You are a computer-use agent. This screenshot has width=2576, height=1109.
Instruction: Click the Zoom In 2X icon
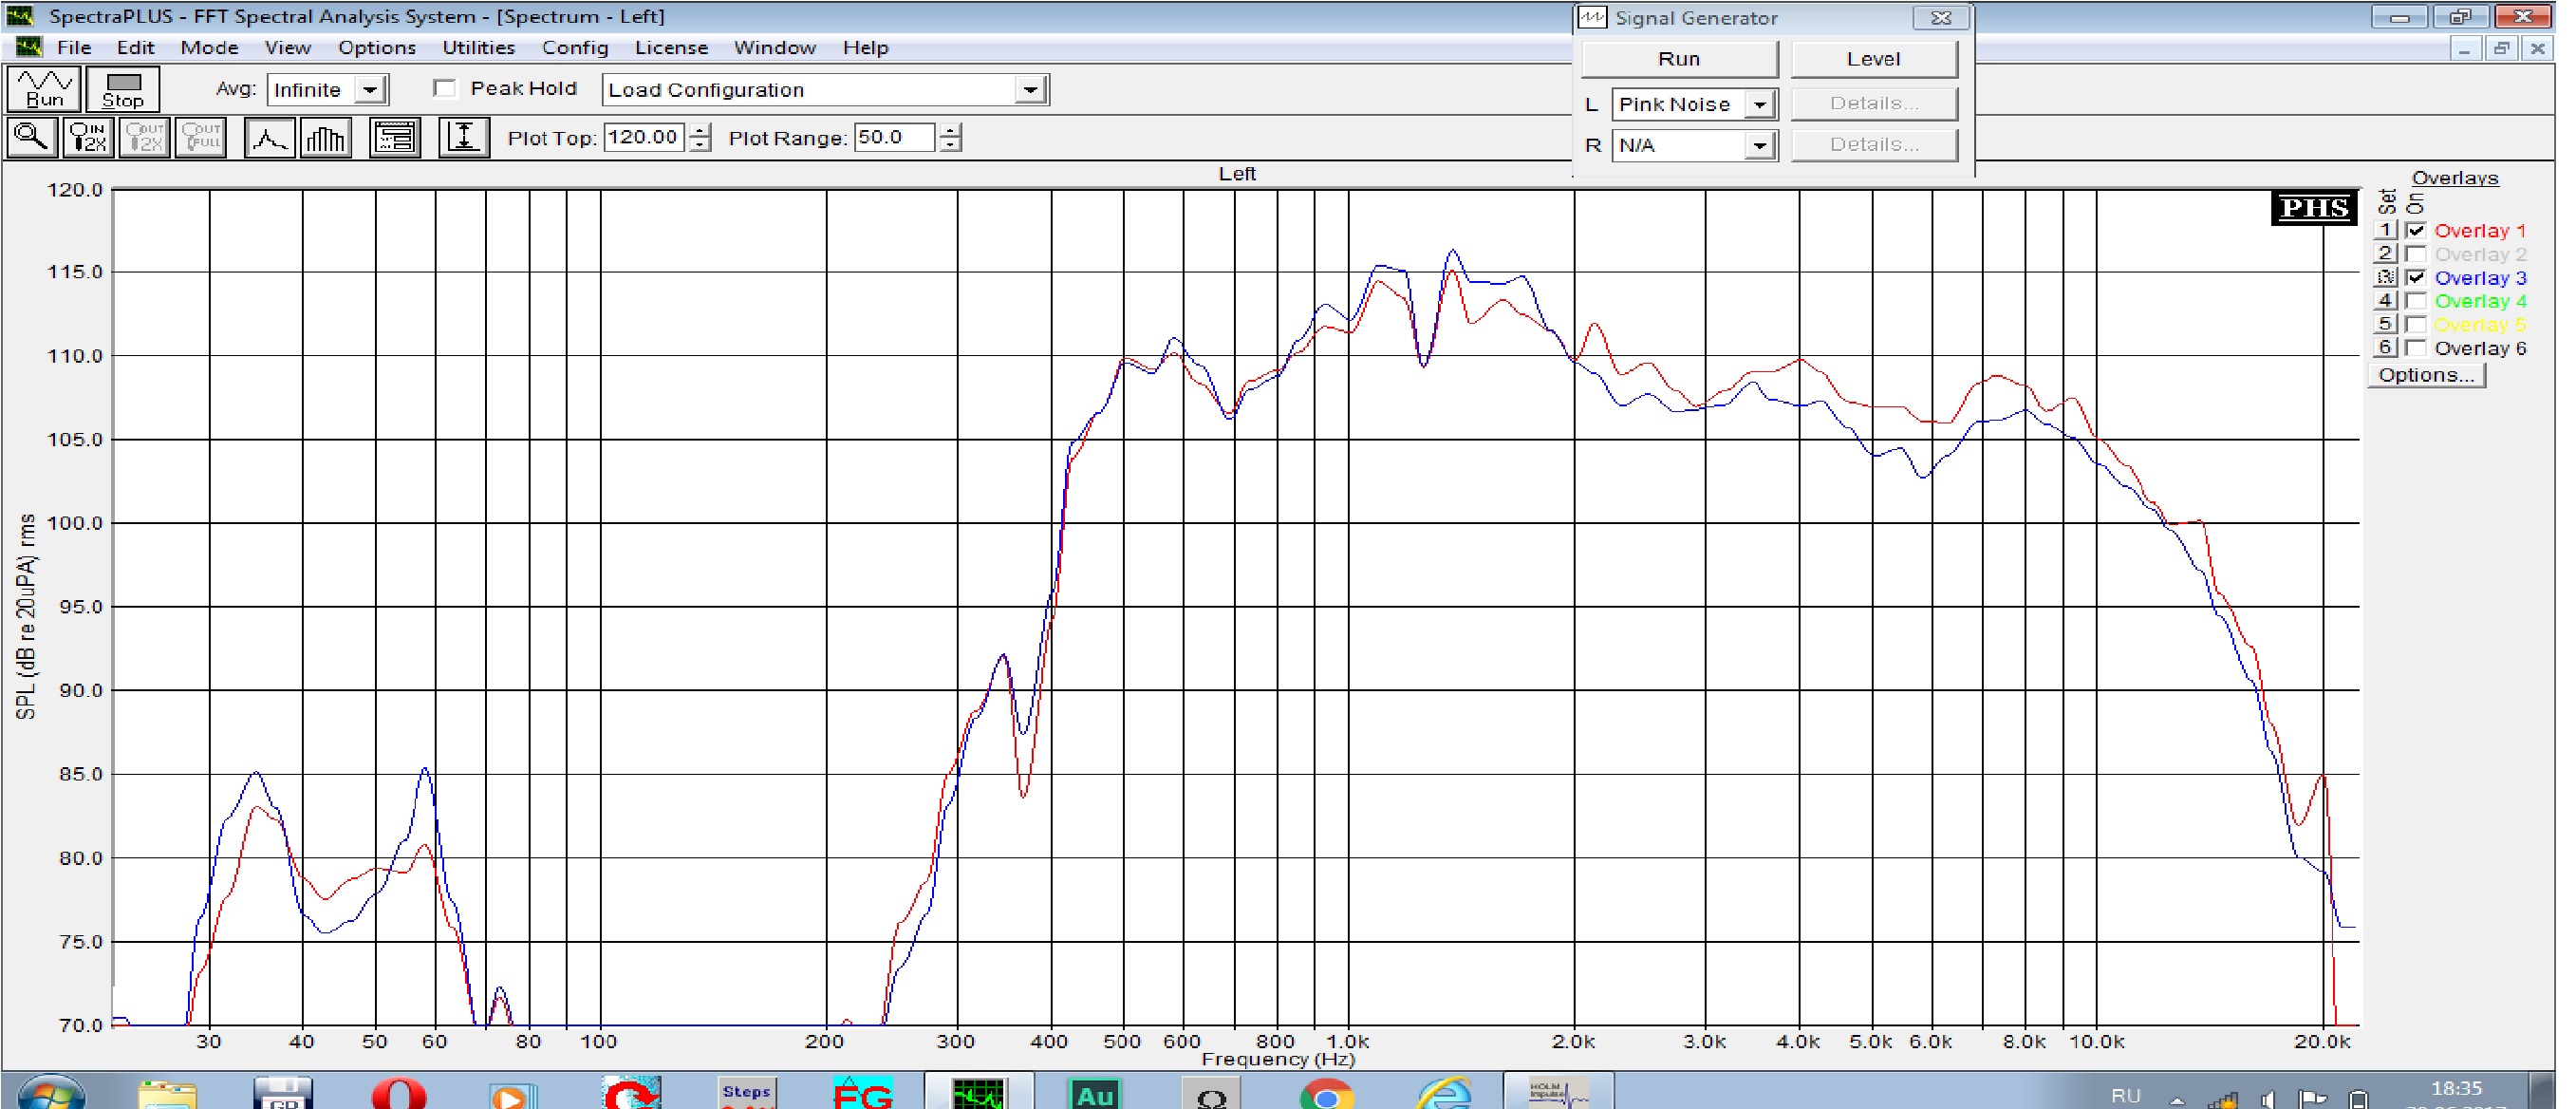(x=87, y=137)
